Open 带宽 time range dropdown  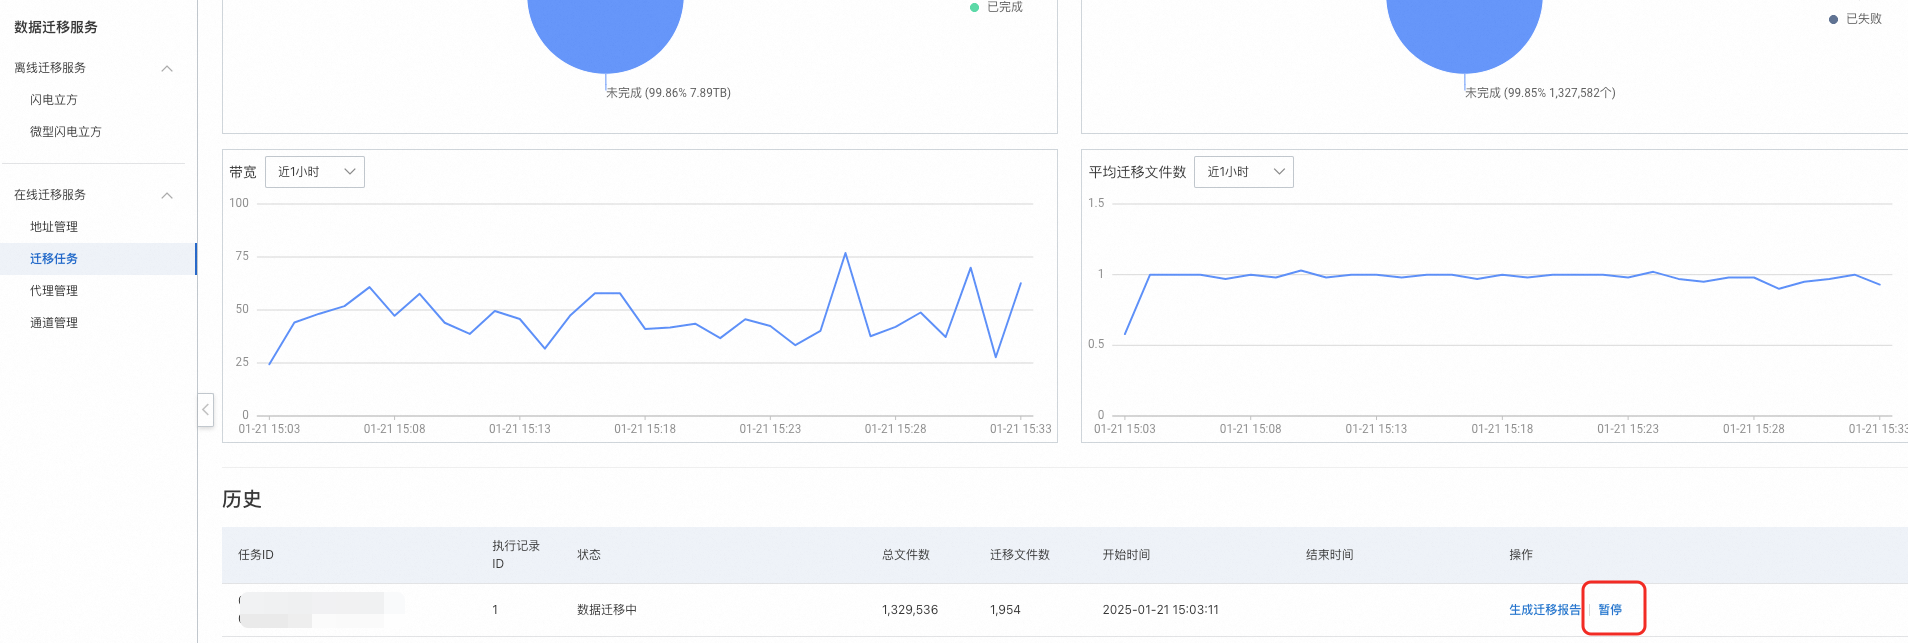click(x=315, y=172)
